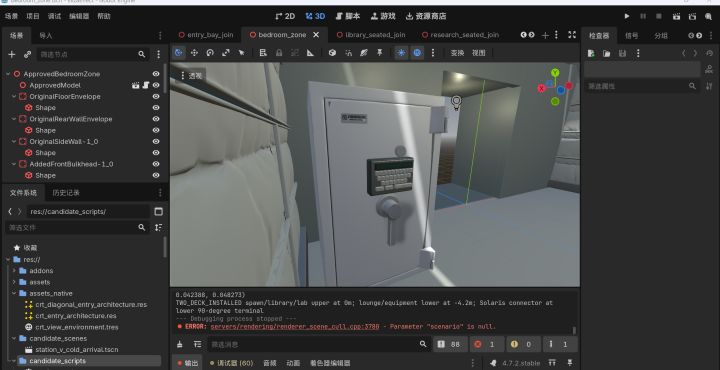Open the 项目 menu

pos(33,16)
